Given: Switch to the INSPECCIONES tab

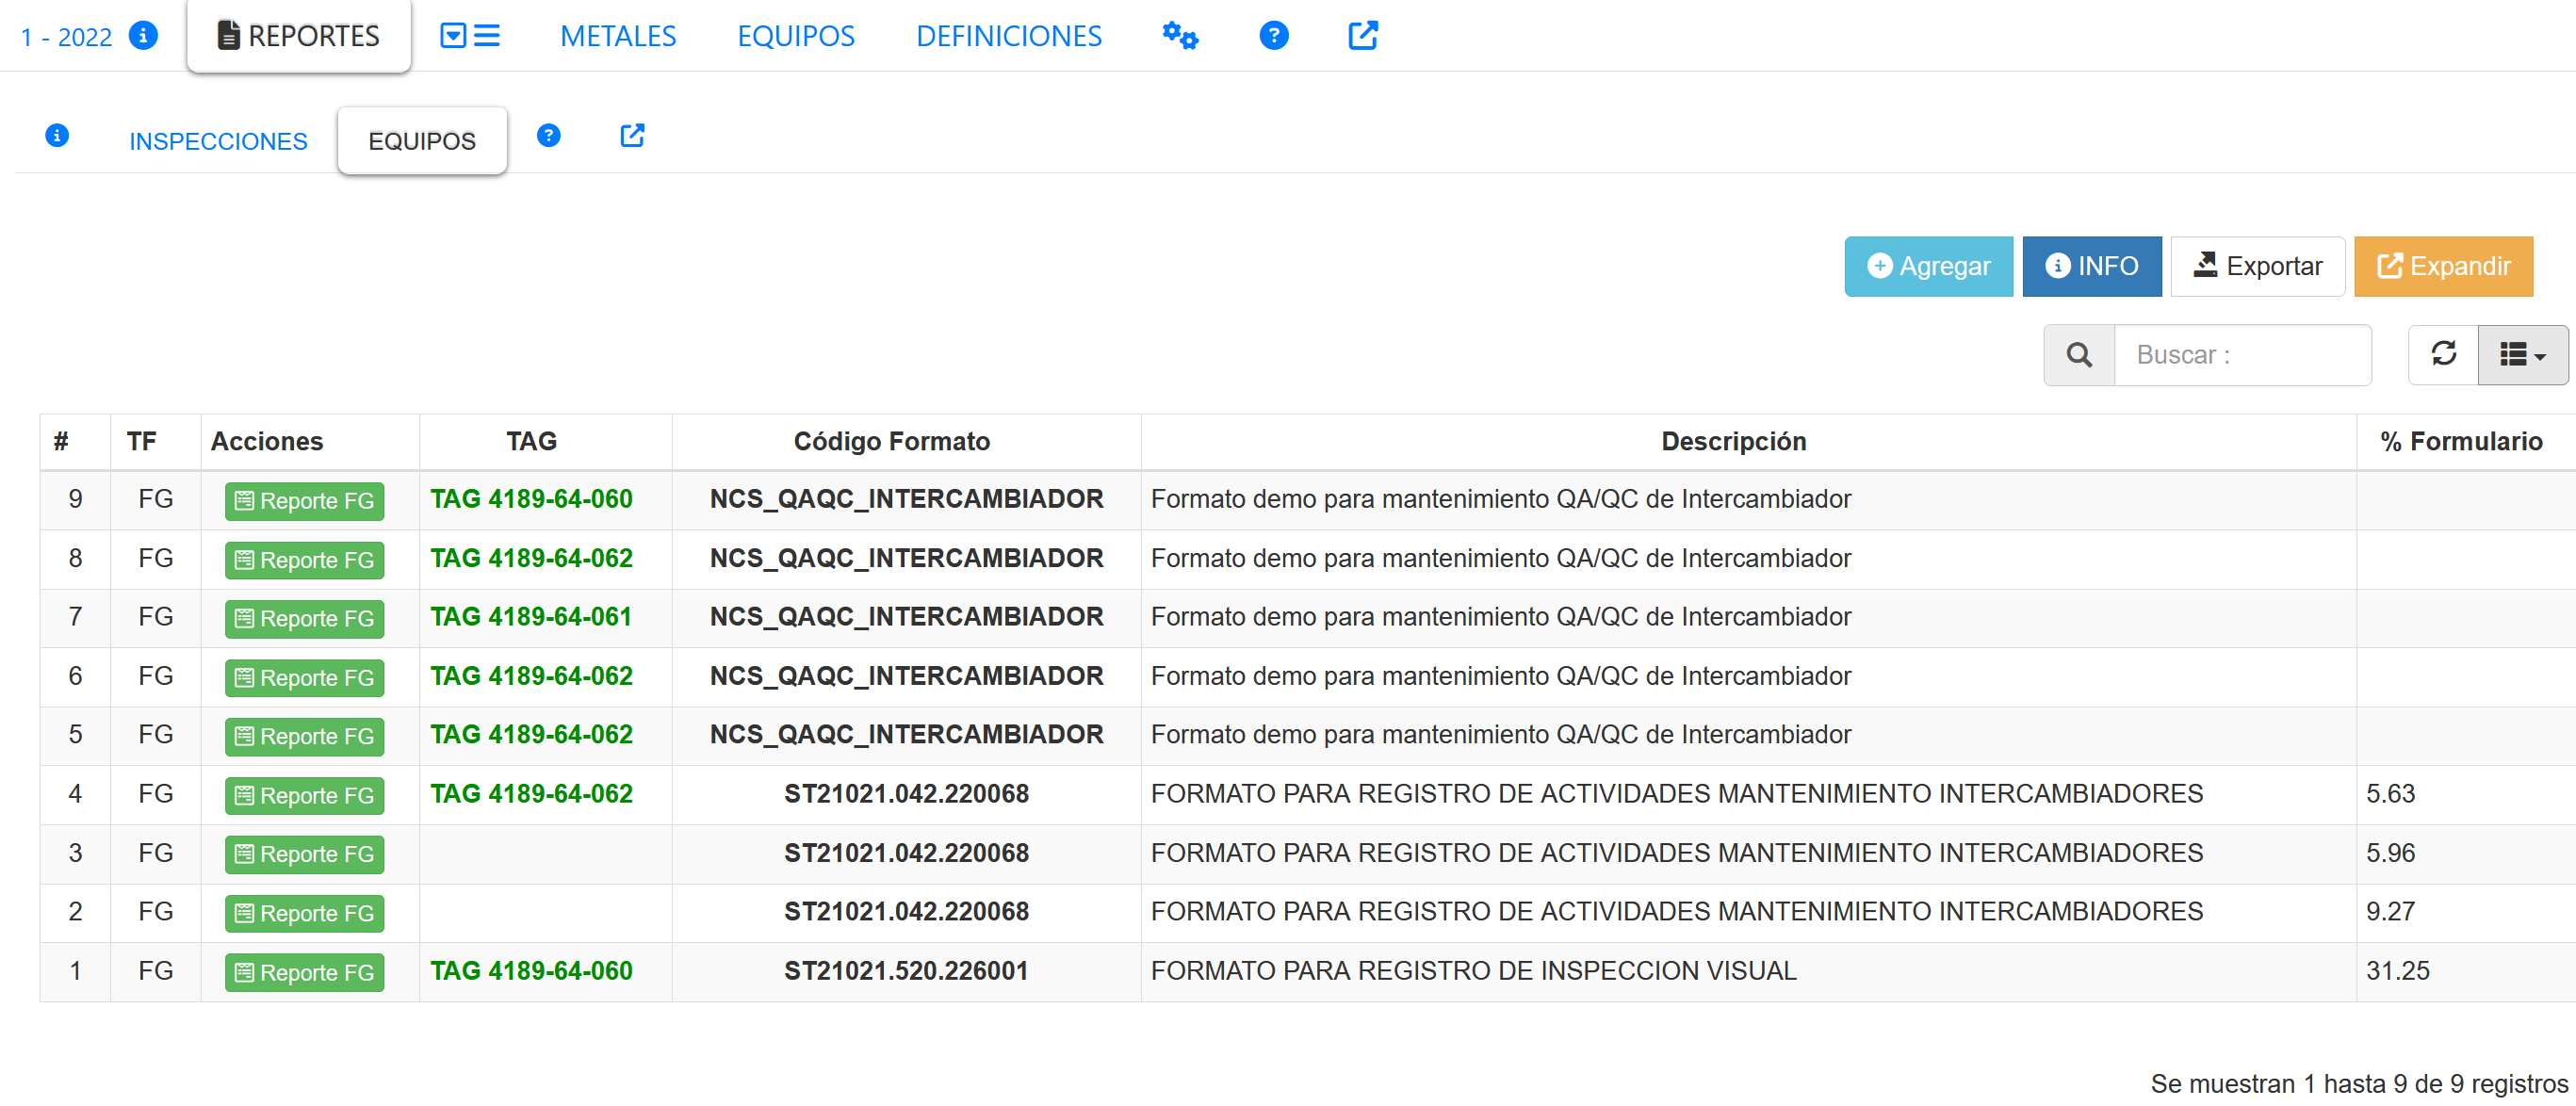Looking at the screenshot, I should [218, 141].
